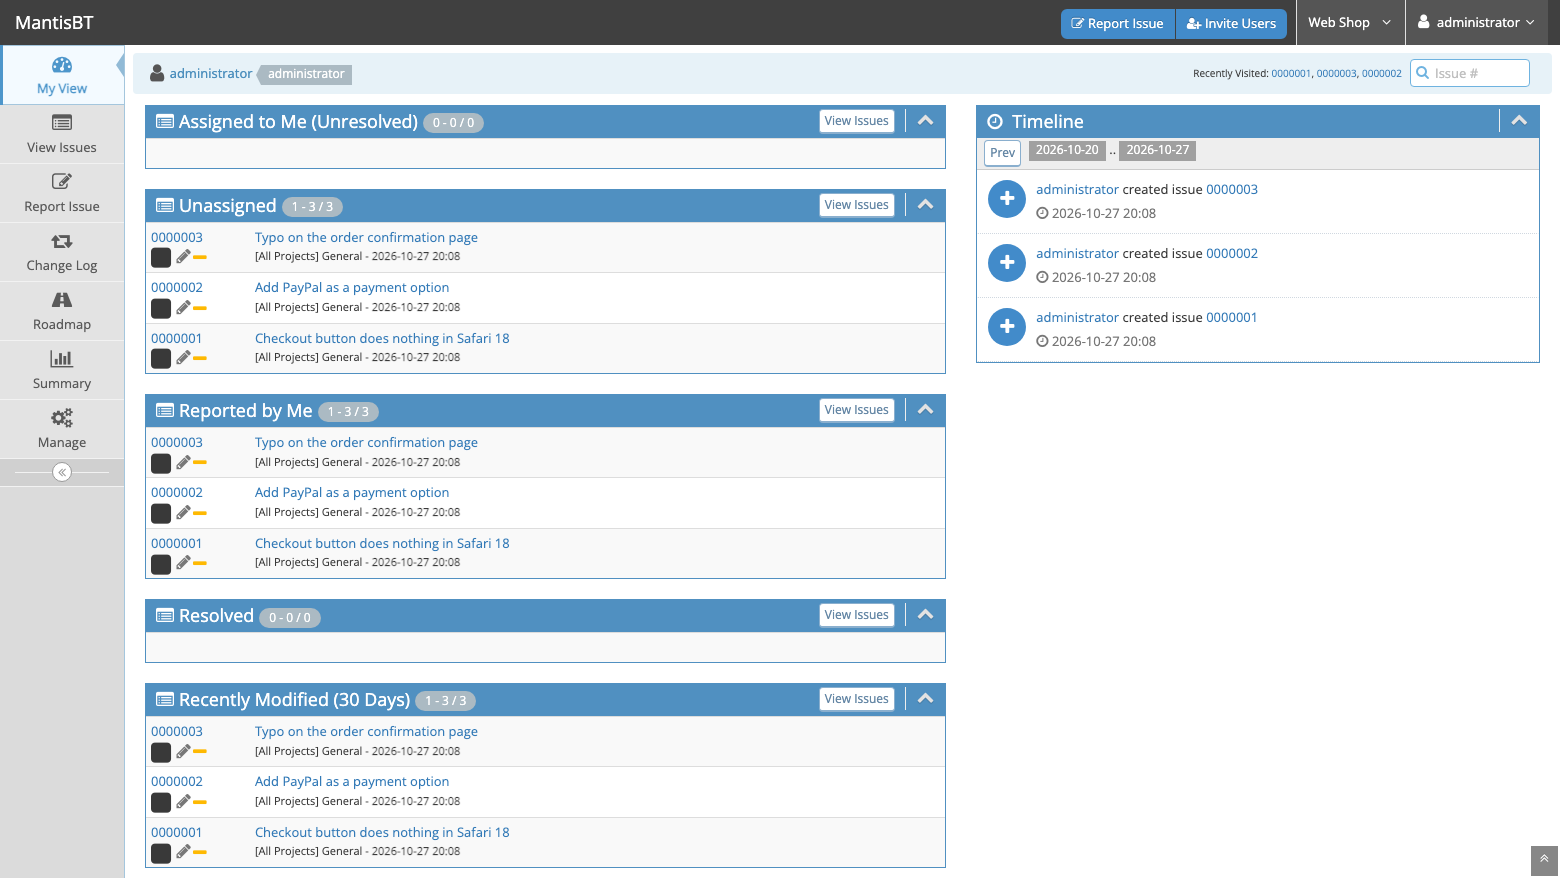Viewport: 1560px width, 878px height.
Task: Click the plus icon for created issue 0000003 in Timeline
Action: [1007, 199]
